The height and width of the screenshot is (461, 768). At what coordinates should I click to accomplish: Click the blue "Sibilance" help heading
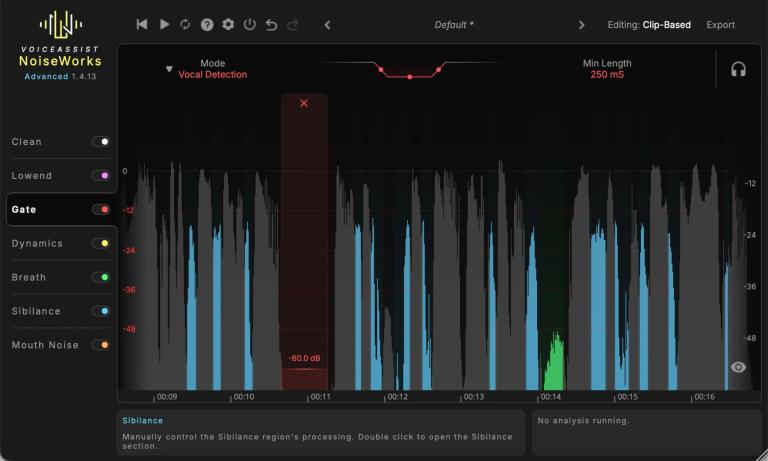[x=143, y=420]
